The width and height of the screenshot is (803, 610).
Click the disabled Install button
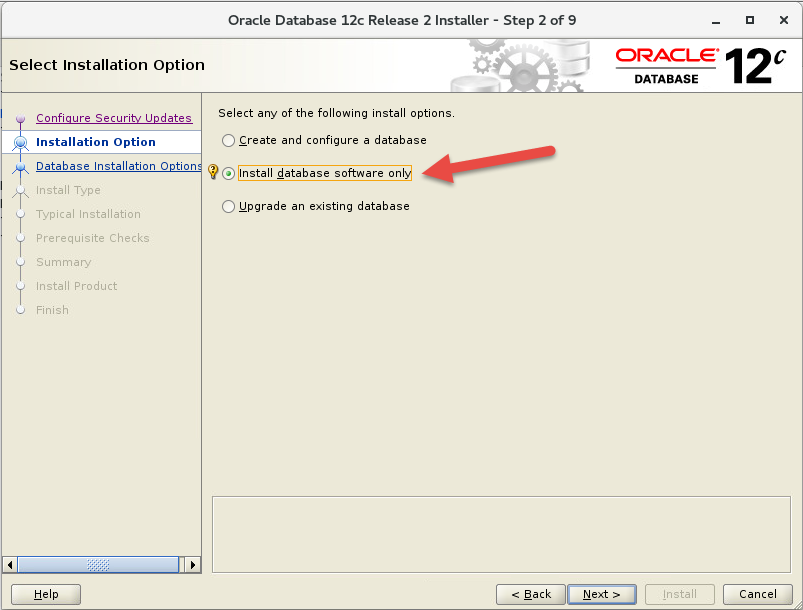pyautogui.click(x=680, y=594)
